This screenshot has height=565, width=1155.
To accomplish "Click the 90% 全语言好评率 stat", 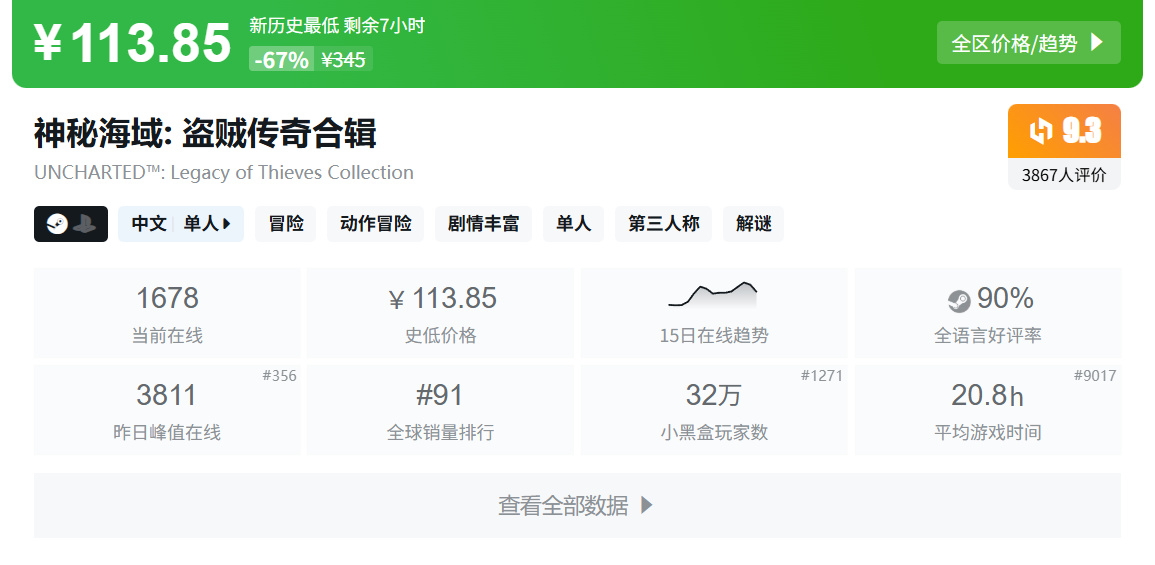I will (987, 313).
